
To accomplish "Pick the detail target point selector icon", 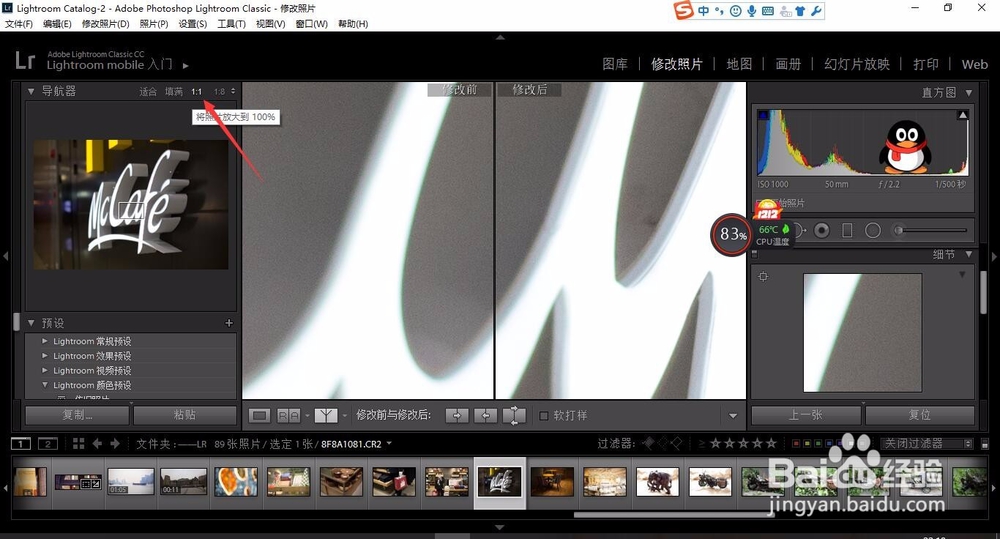I will pos(763,276).
